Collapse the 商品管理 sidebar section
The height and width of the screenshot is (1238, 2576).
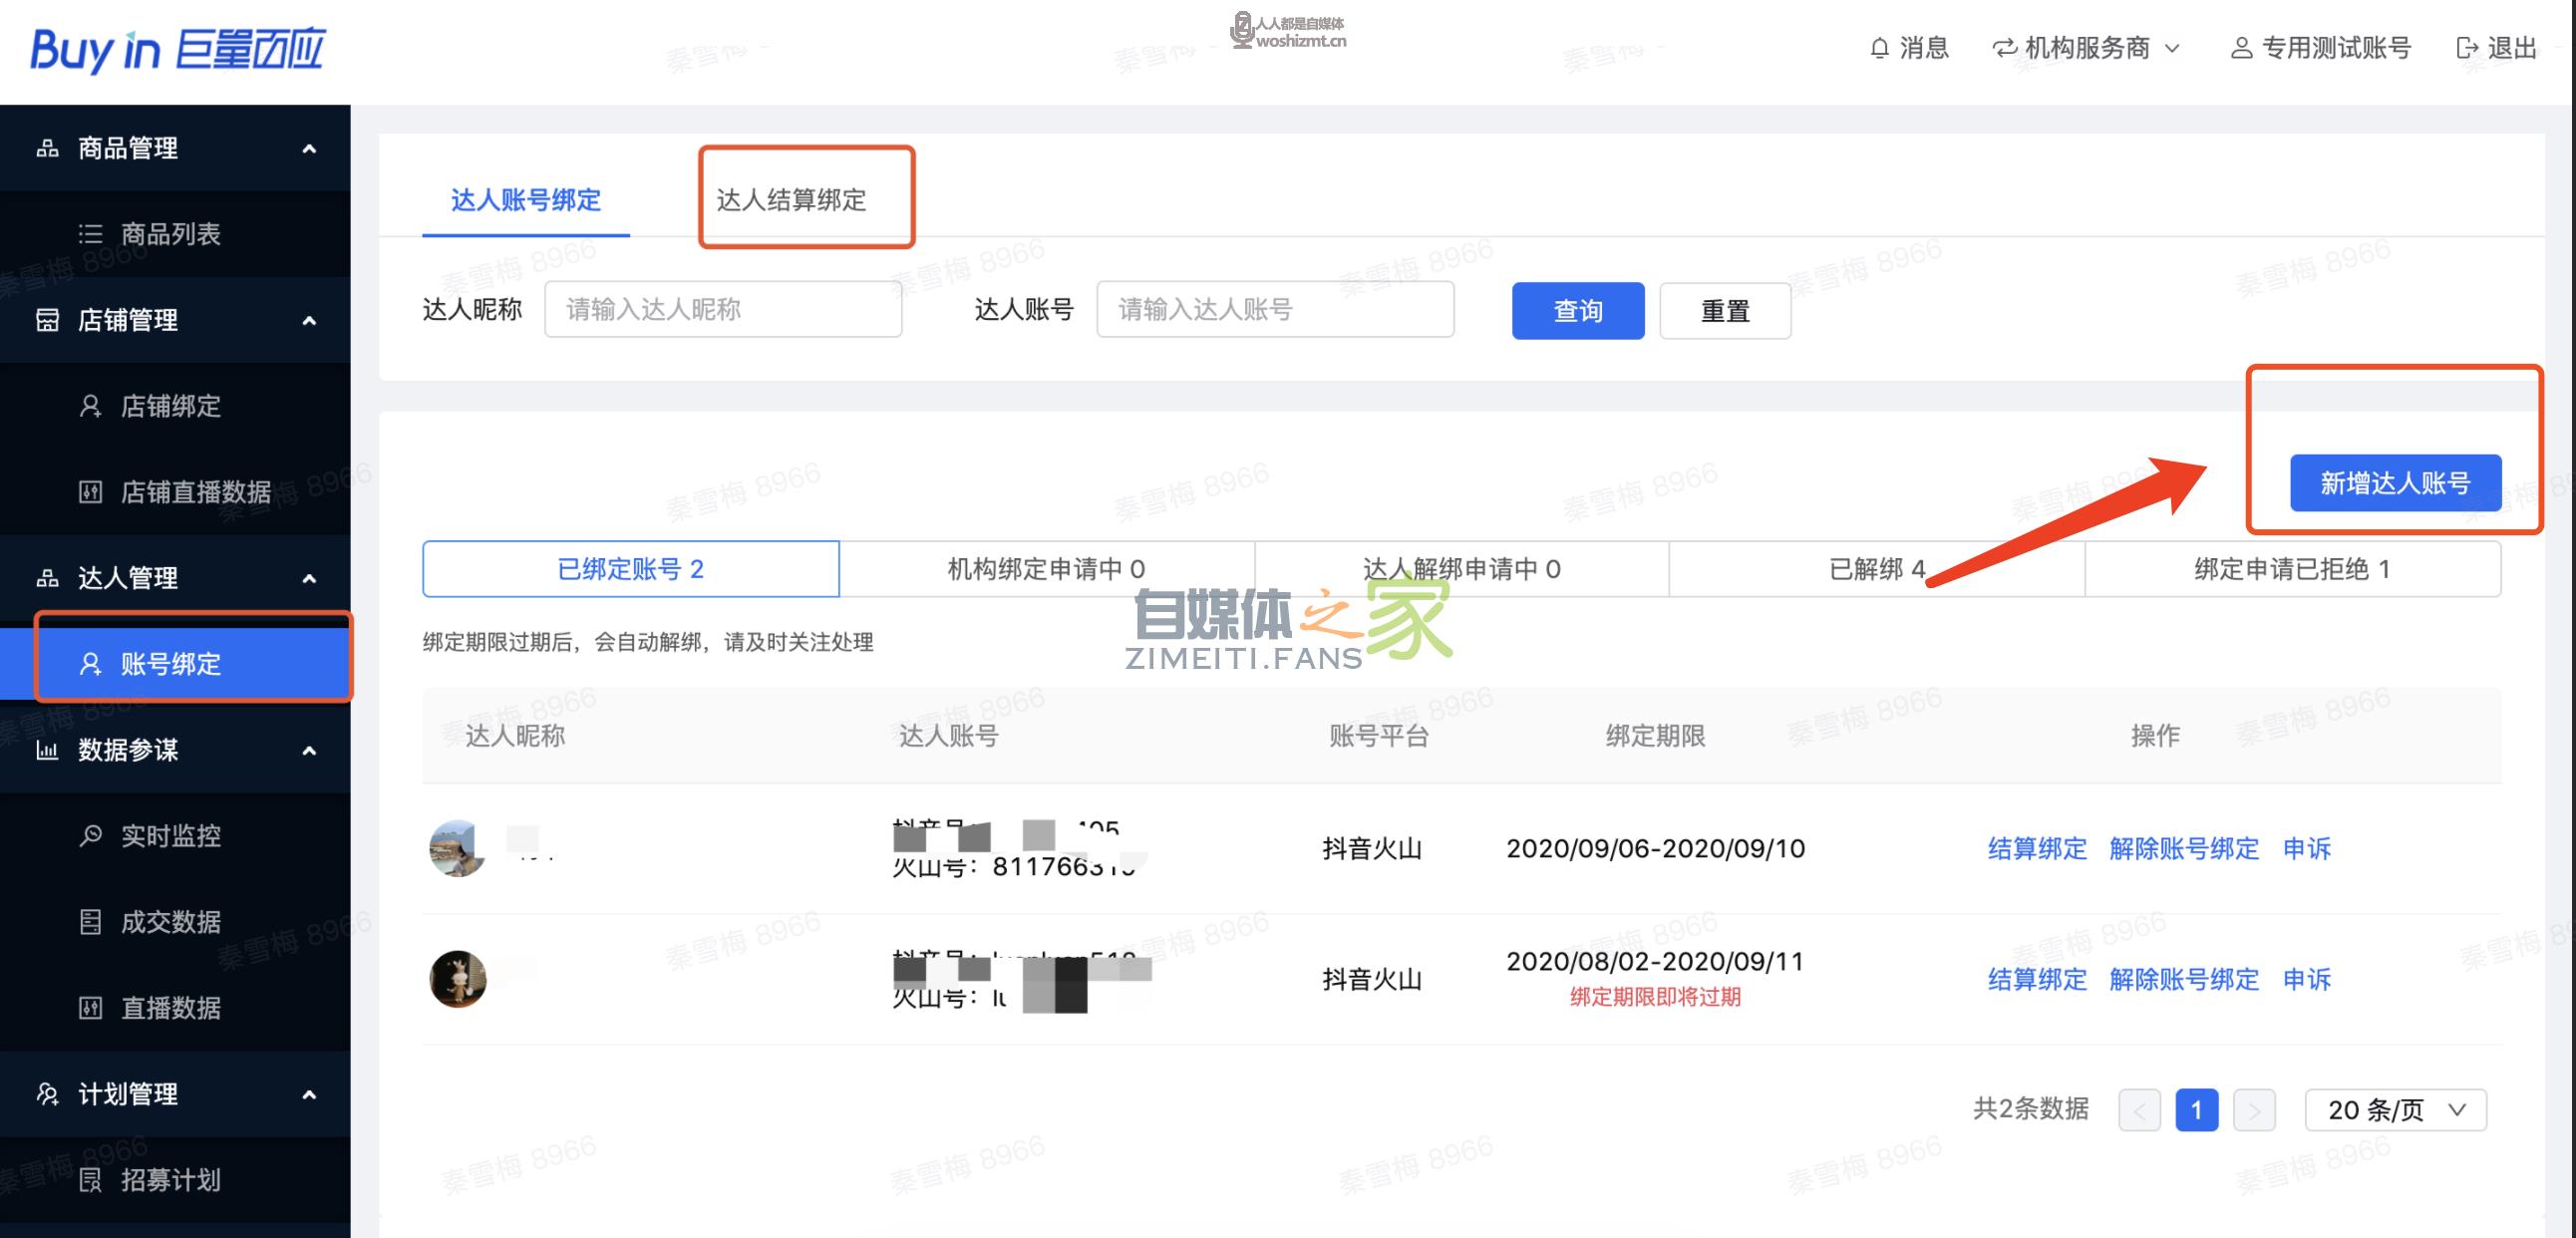click(309, 149)
